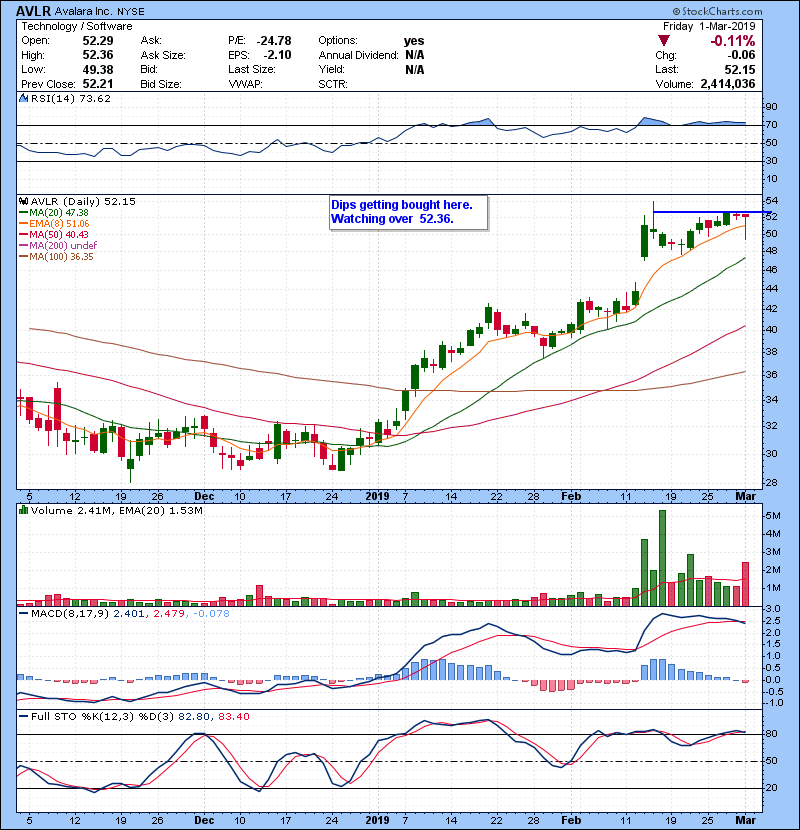The width and height of the screenshot is (800, 830).
Task: Click the MACD(8,17,9) panel label
Action: pyautogui.click(x=70, y=614)
